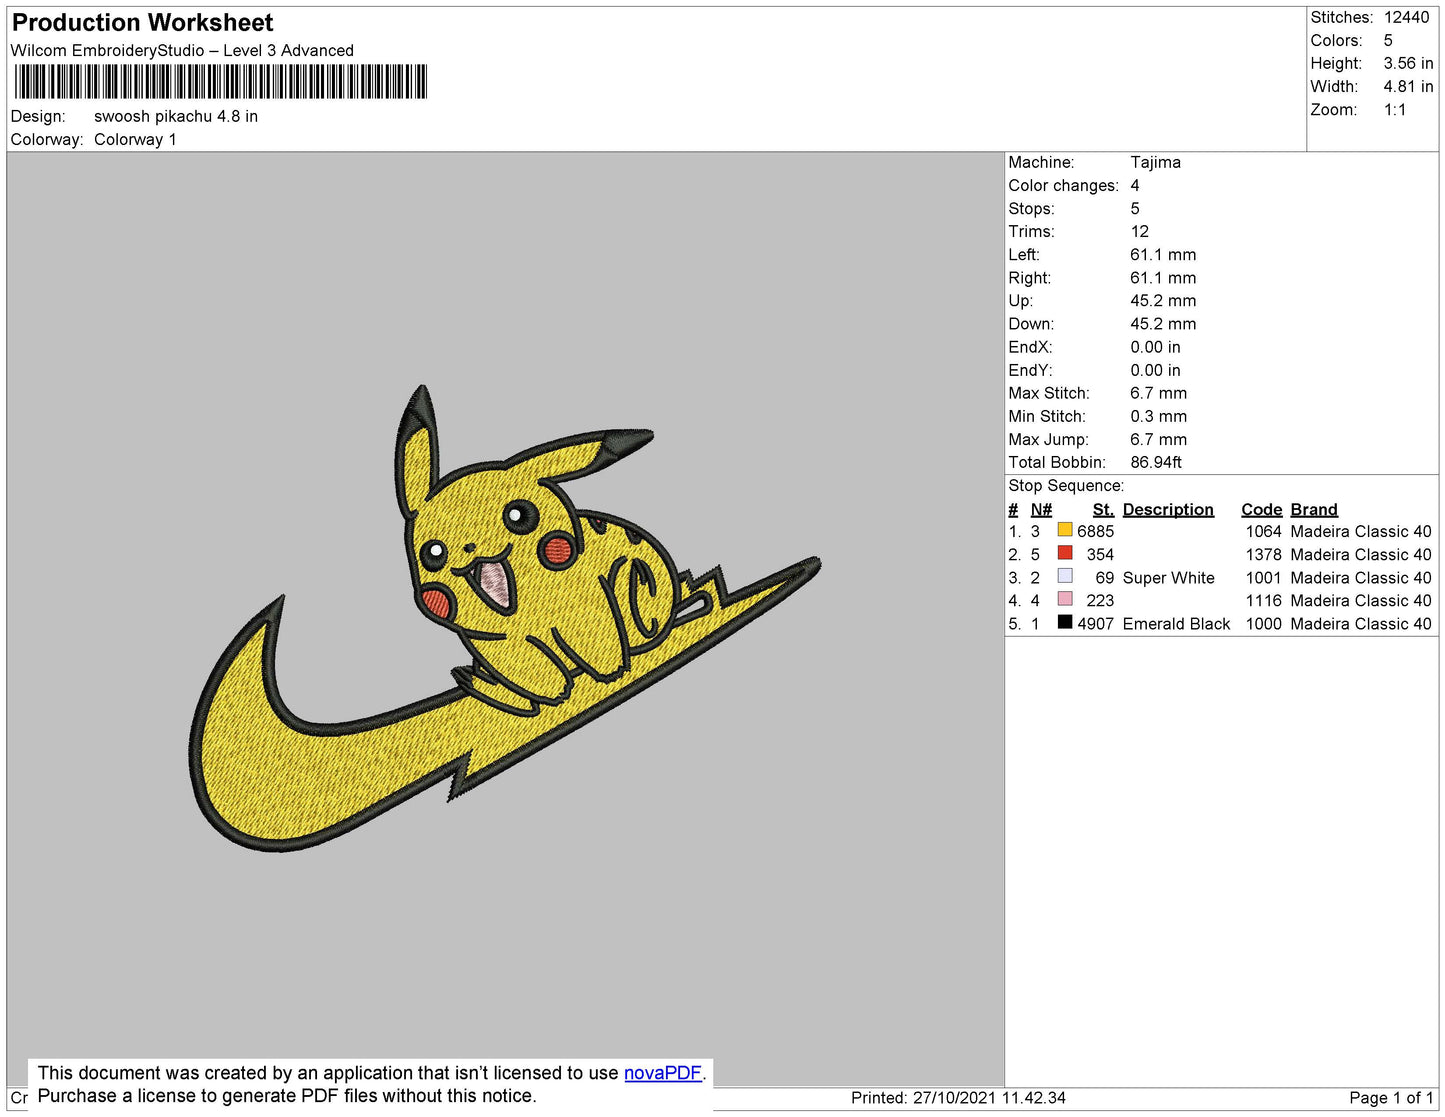
Task: Click the yellow thread swatch, code 1064
Action: point(1065,530)
